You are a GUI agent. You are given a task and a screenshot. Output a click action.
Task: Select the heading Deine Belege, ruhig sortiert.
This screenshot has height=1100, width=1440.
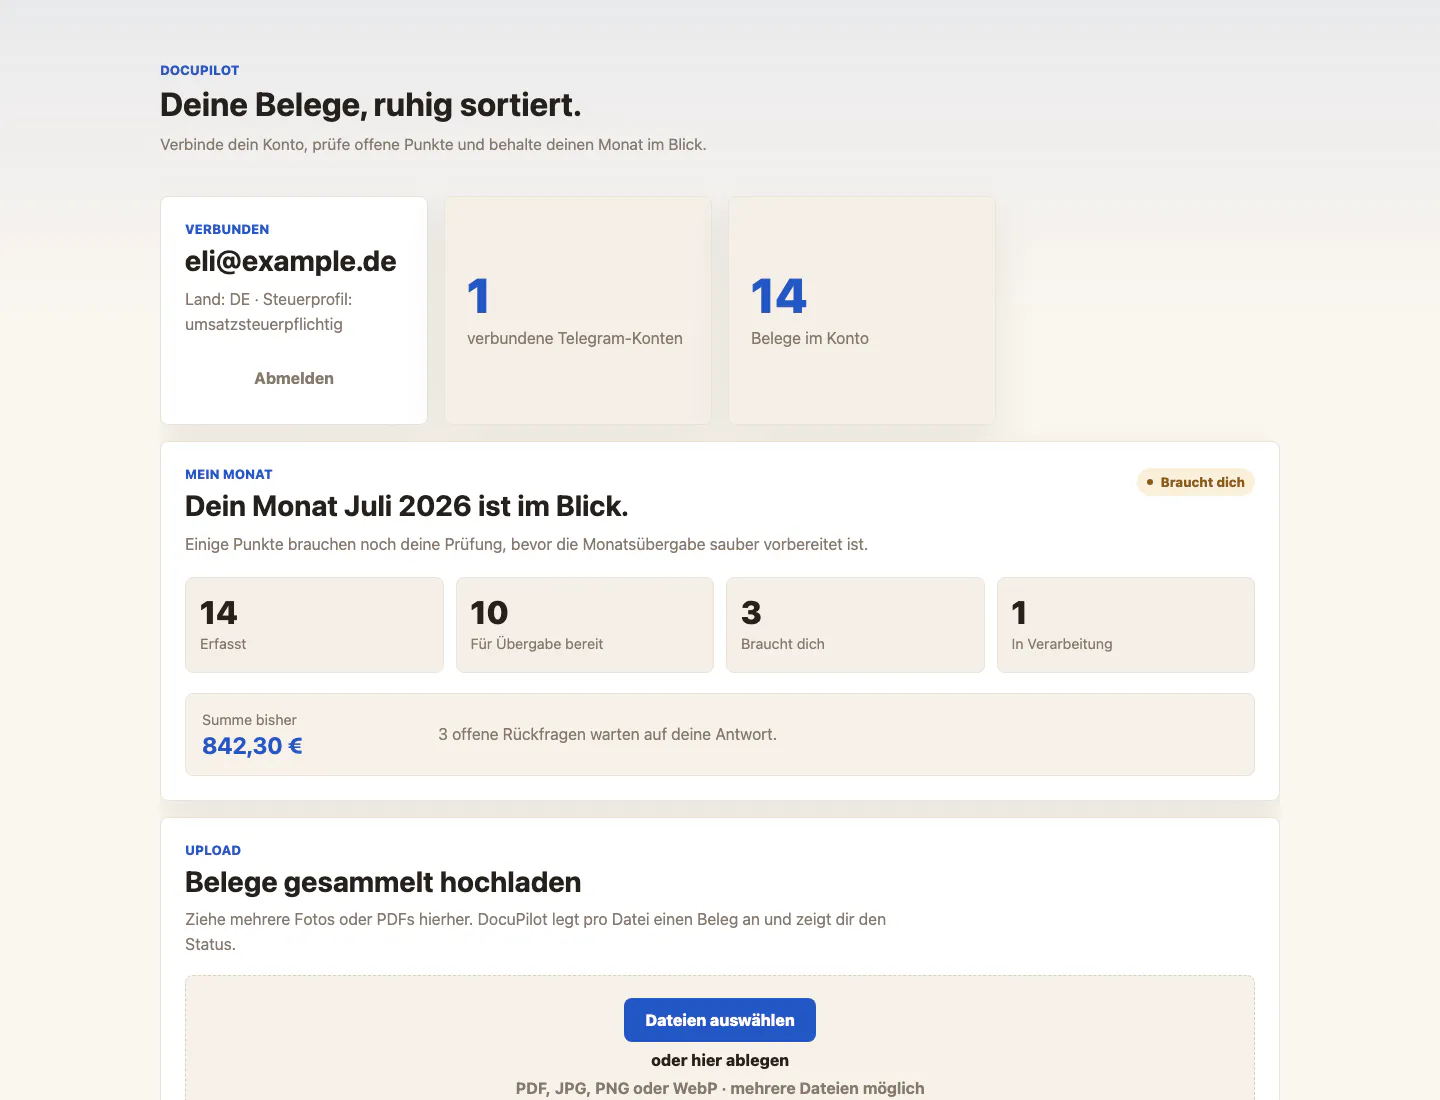click(370, 105)
